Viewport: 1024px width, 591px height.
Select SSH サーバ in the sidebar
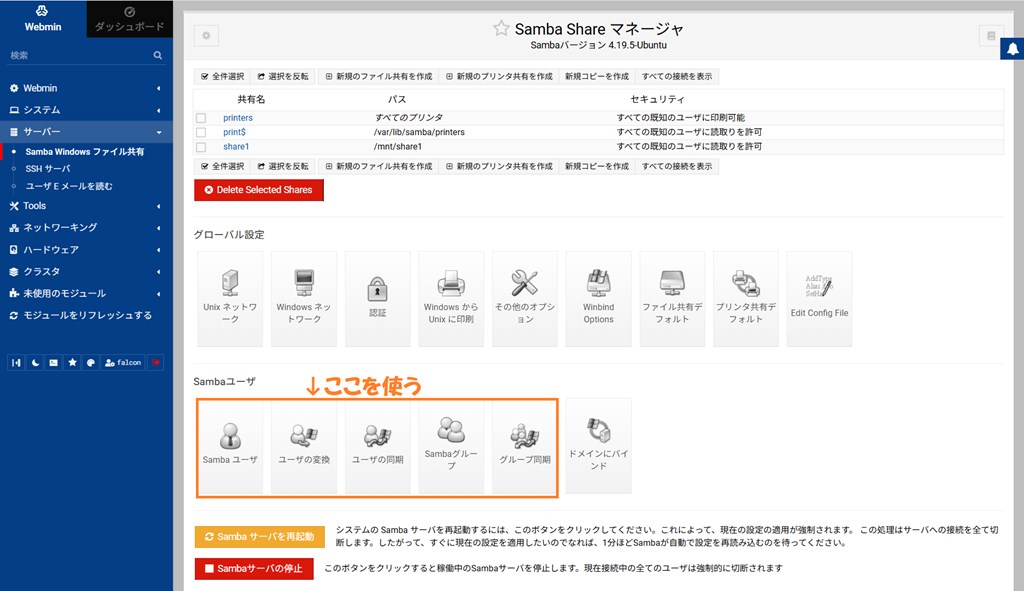point(48,169)
